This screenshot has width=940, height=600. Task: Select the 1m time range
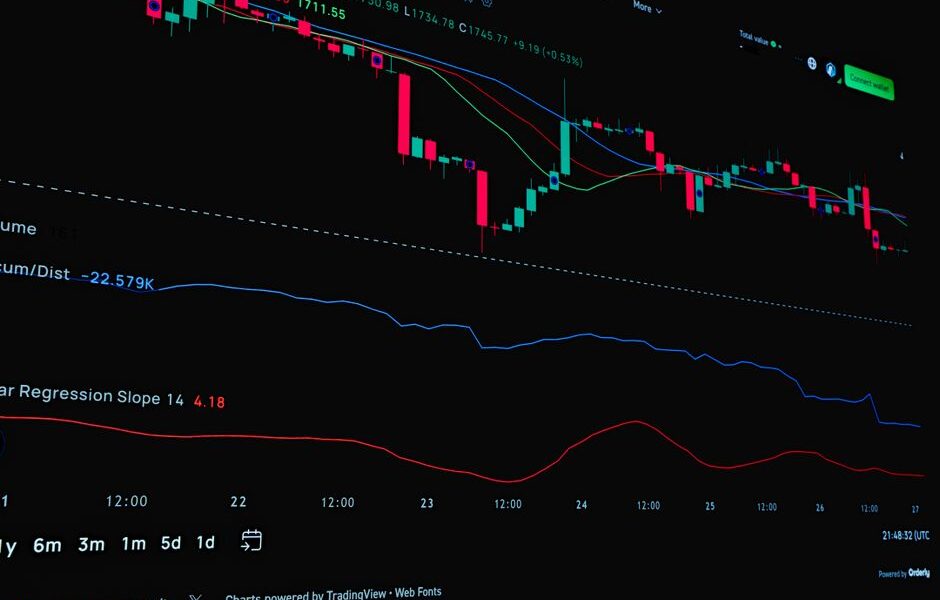(134, 543)
